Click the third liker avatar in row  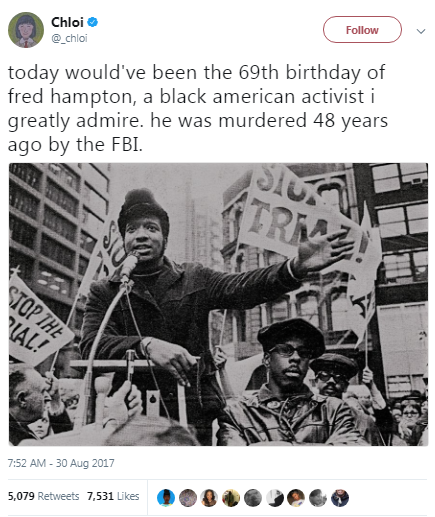pos(209,498)
